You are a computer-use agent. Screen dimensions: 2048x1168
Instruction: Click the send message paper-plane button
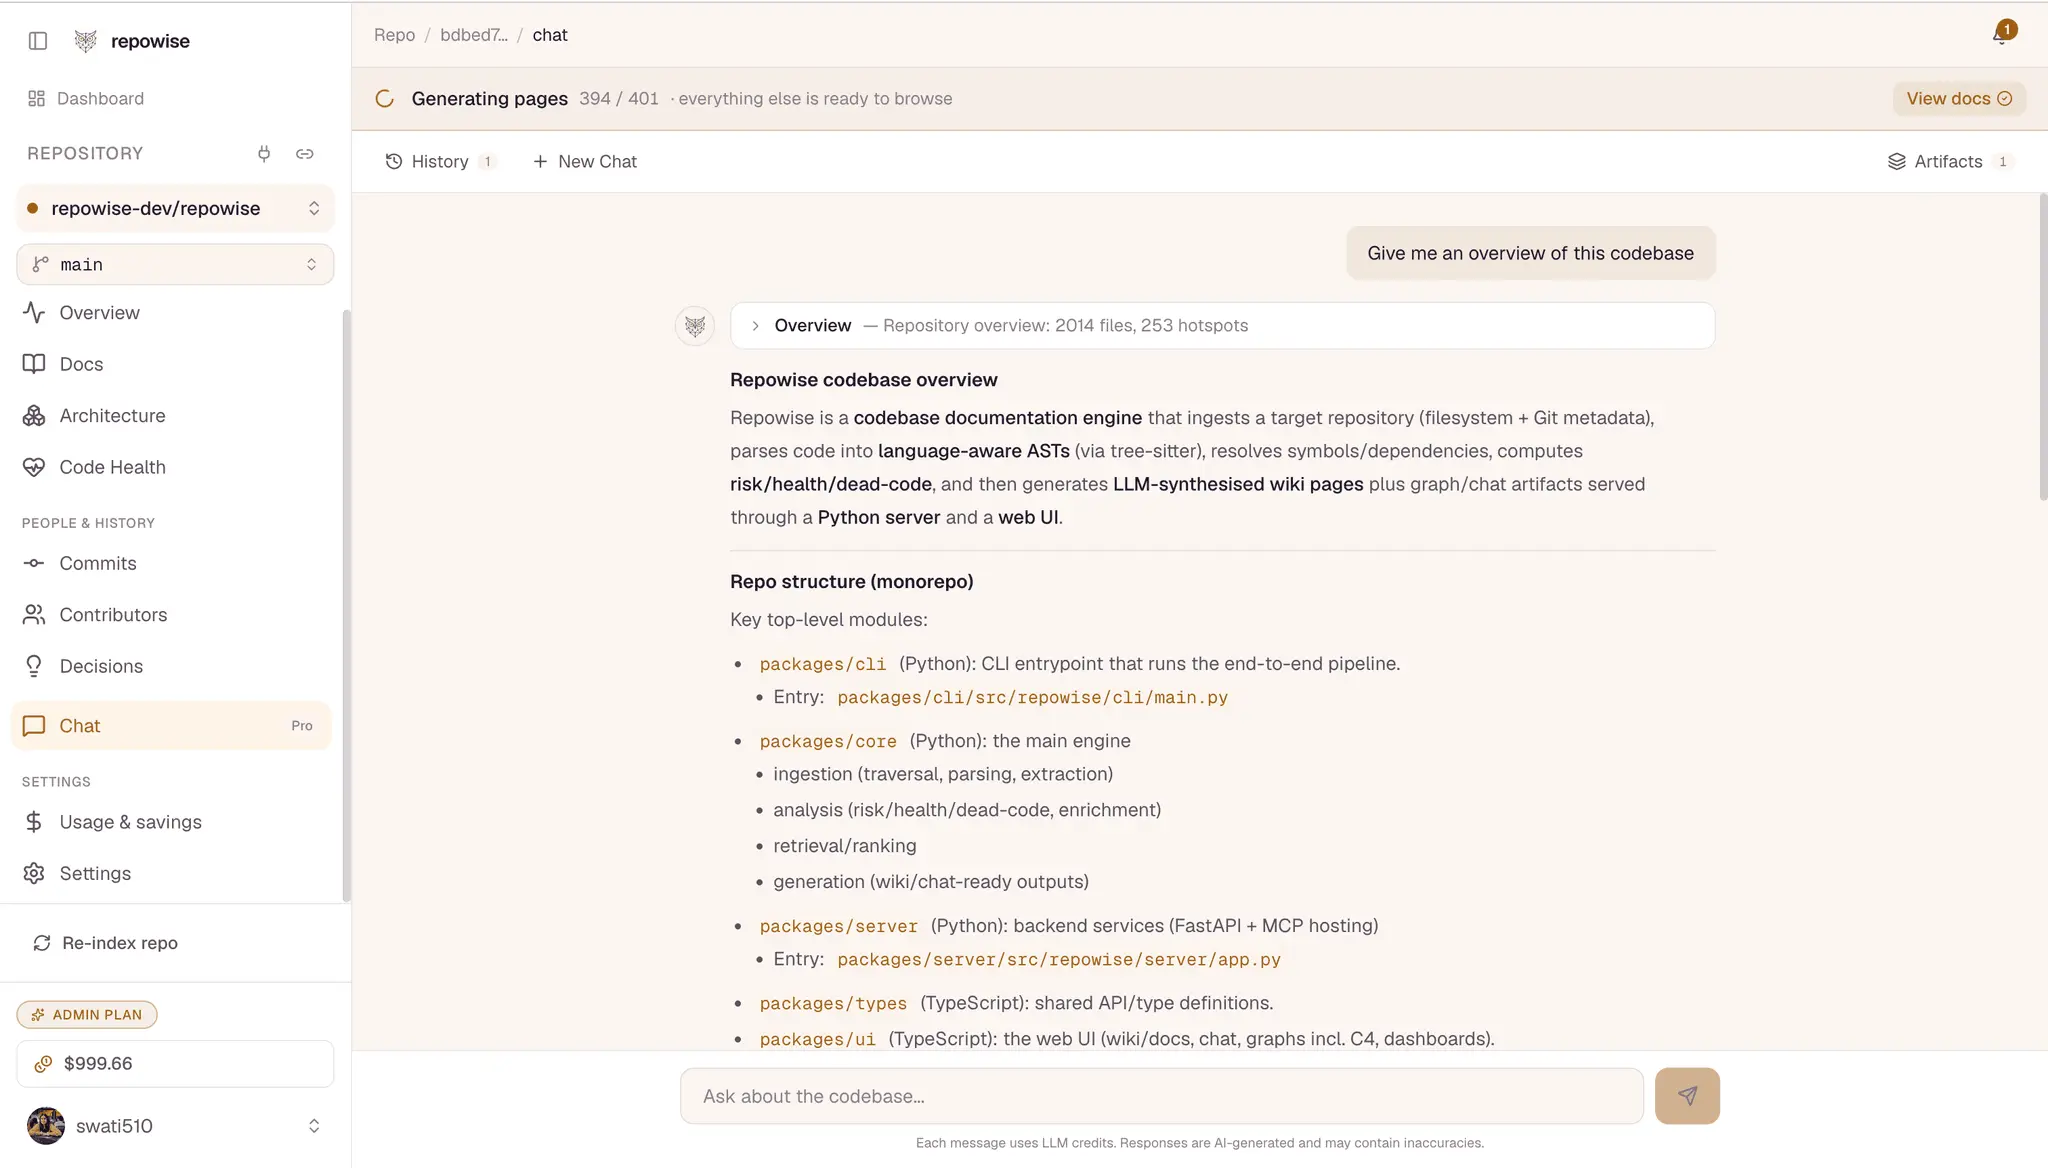click(1687, 1096)
